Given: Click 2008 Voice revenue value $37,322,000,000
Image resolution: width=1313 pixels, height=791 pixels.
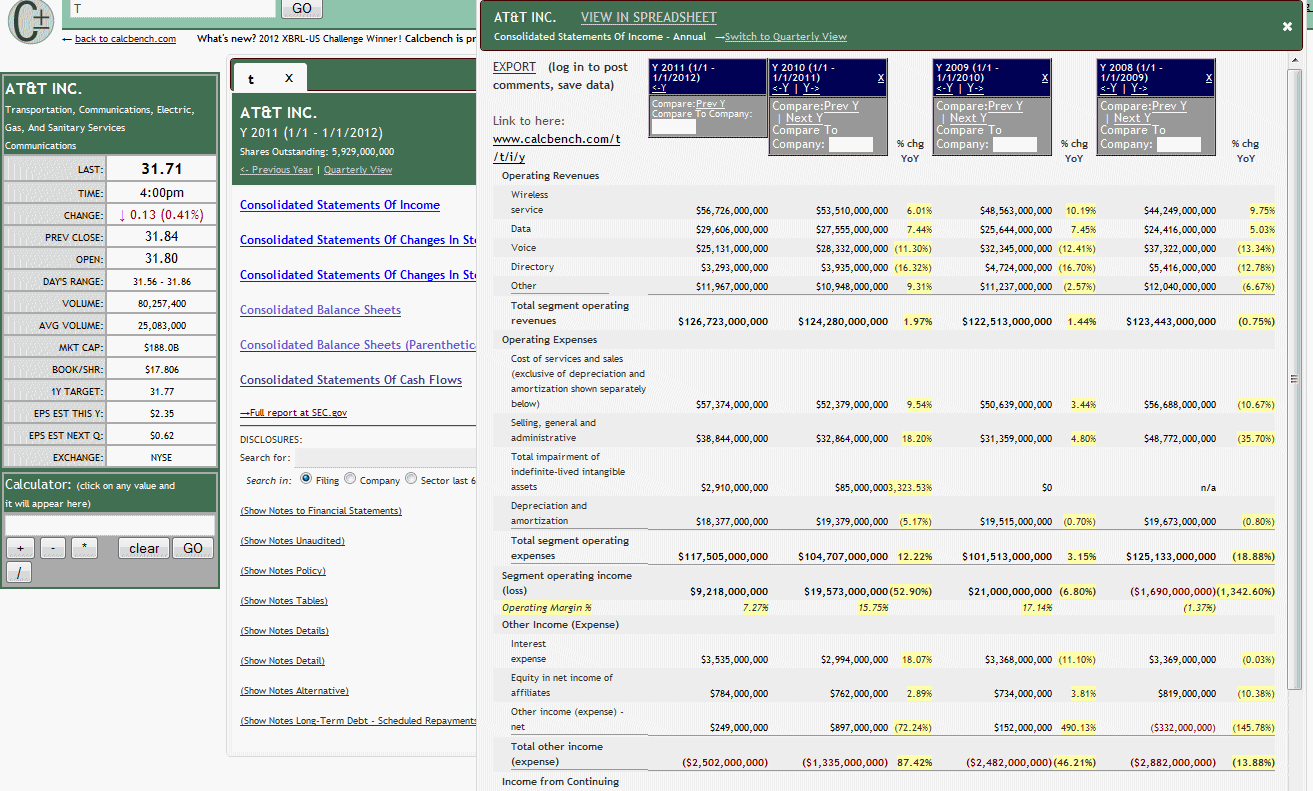Looking at the screenshot, I should point(1180,248).
